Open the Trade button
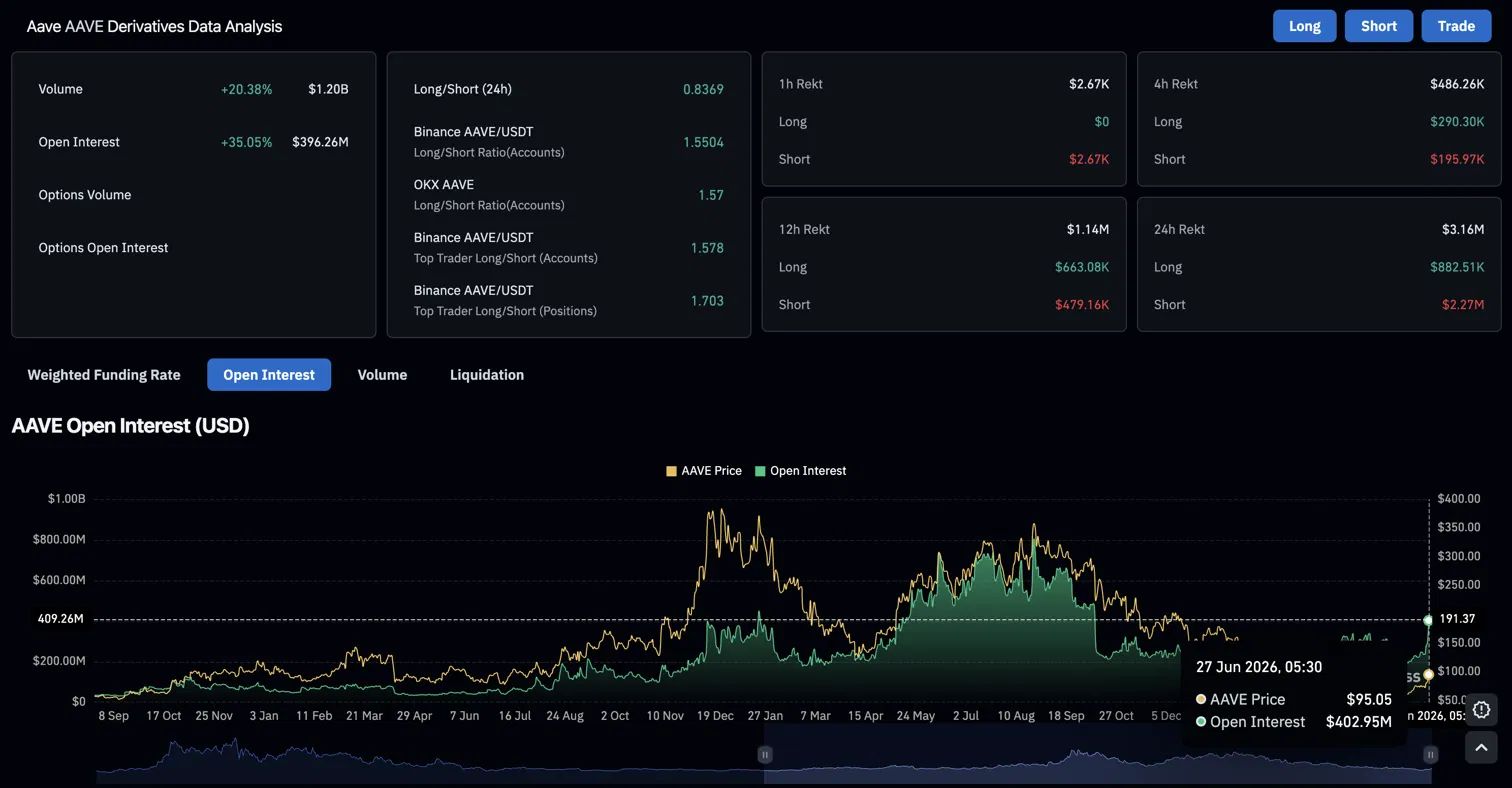 click(x=1456, y=26)
